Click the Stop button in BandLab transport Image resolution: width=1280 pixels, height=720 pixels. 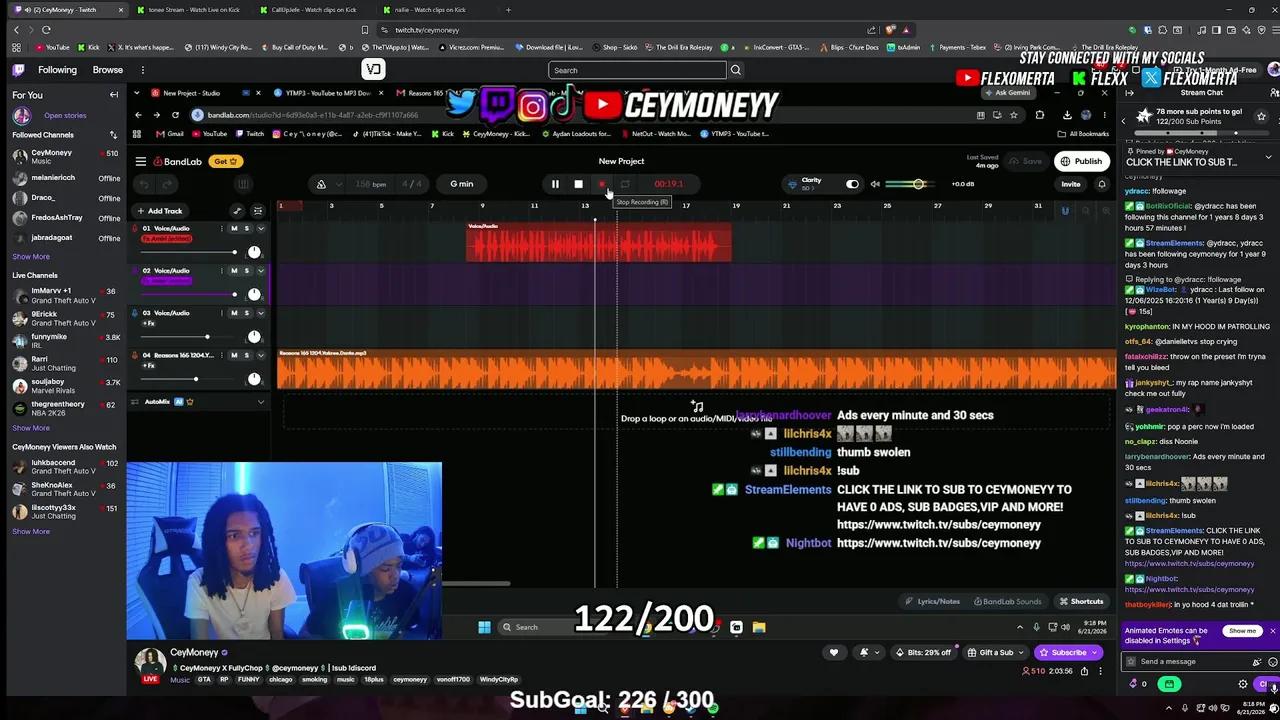pos(578,184)
